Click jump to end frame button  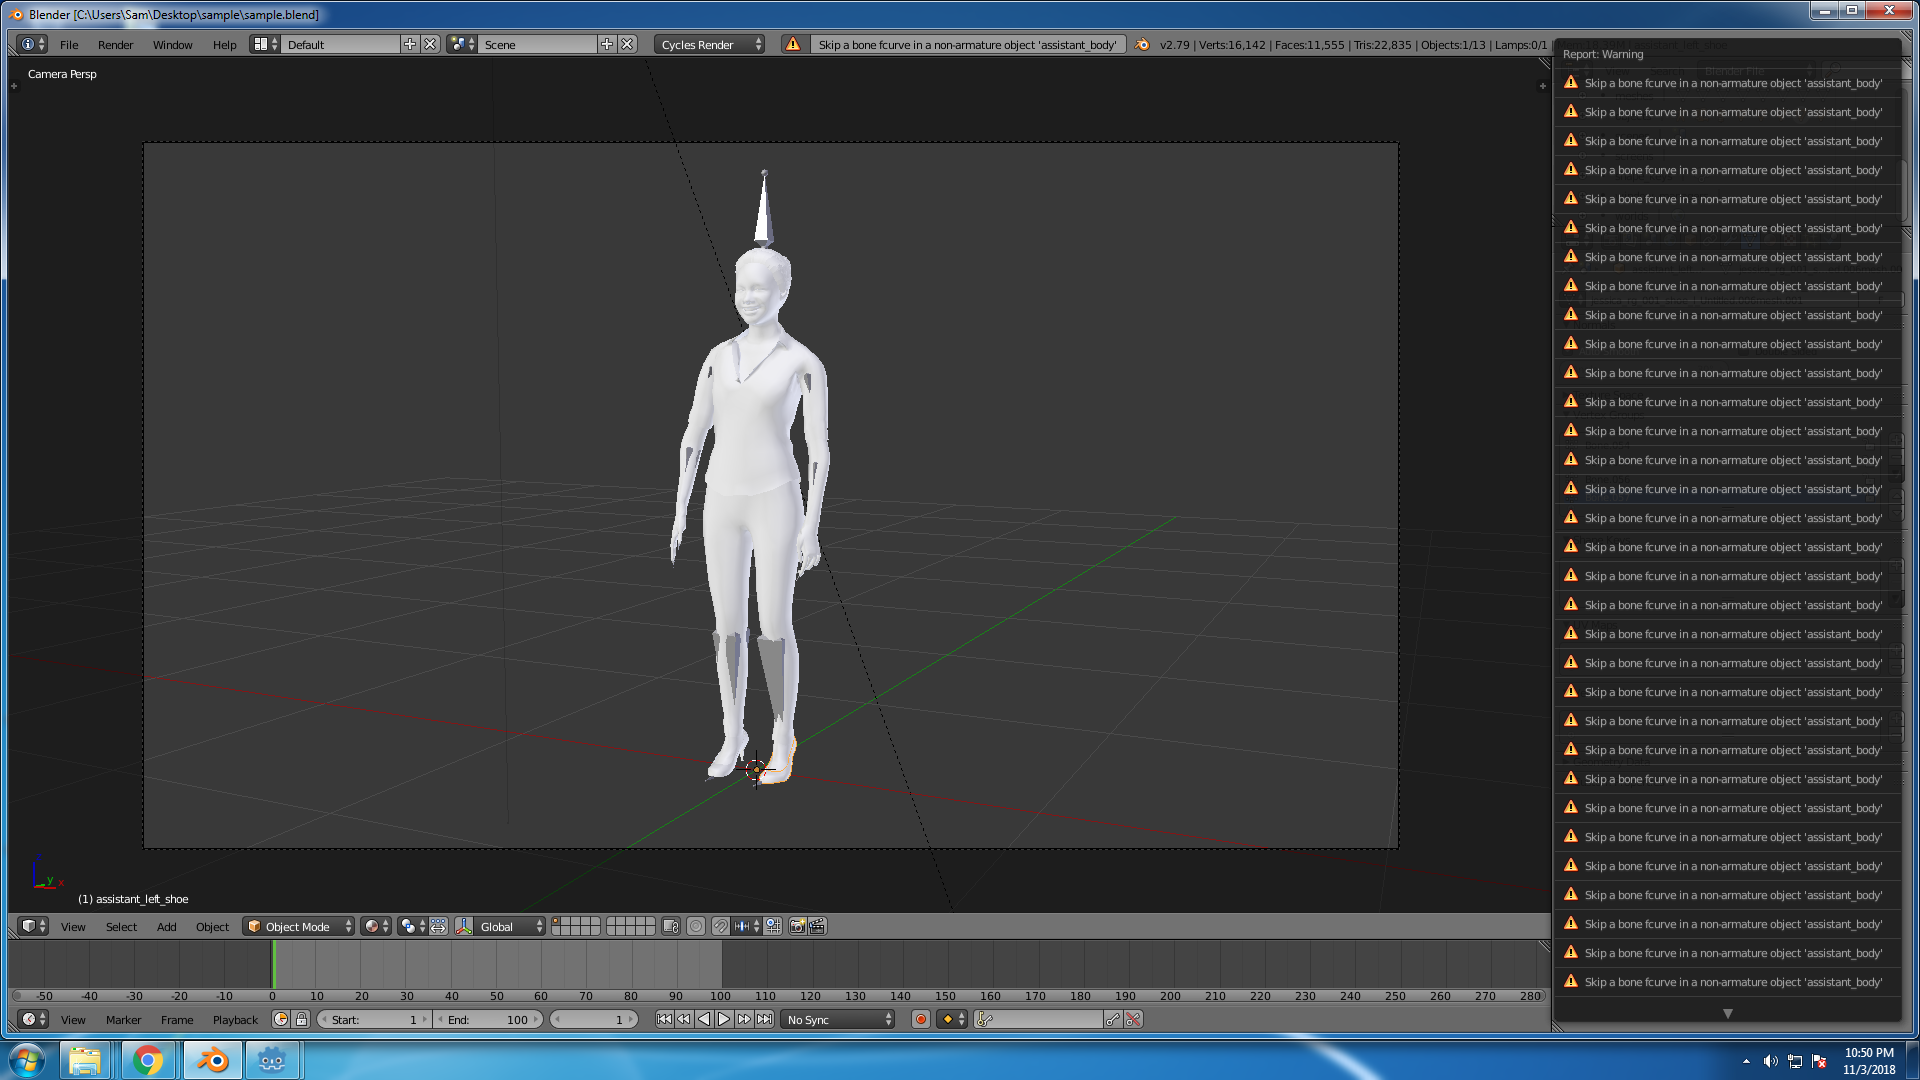(765, 1019)
